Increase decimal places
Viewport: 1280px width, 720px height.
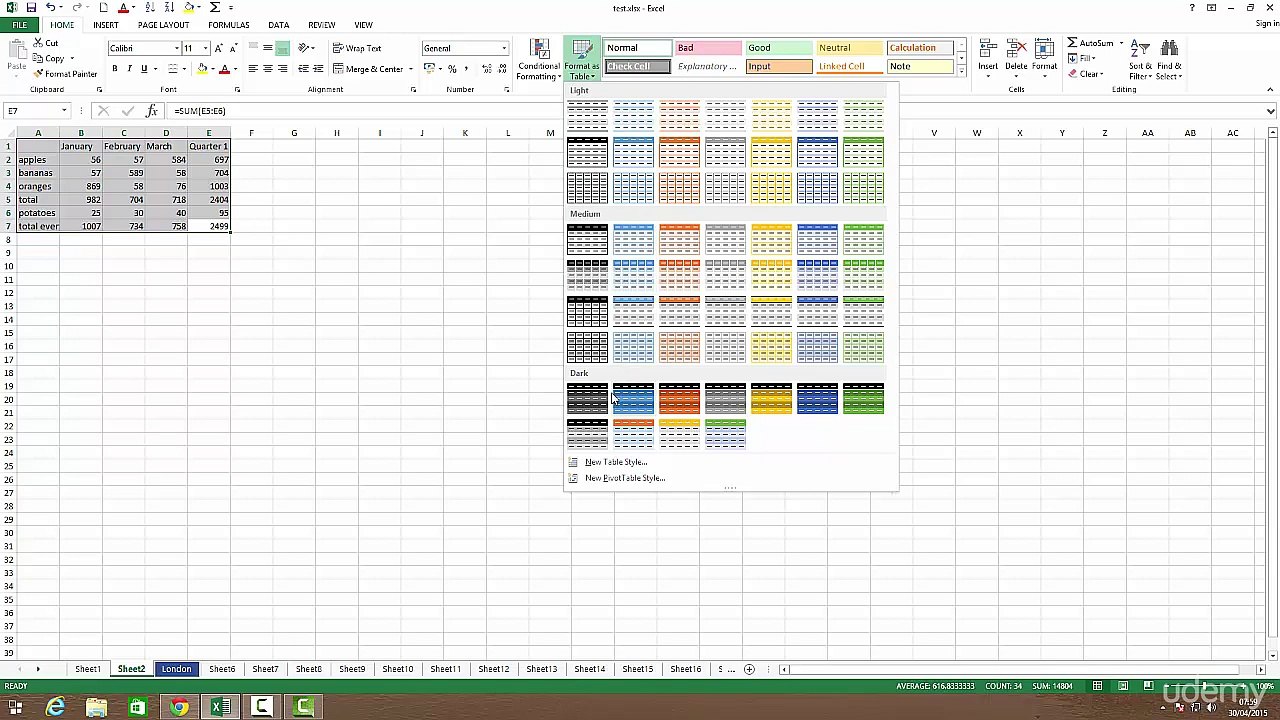point(487,69)
